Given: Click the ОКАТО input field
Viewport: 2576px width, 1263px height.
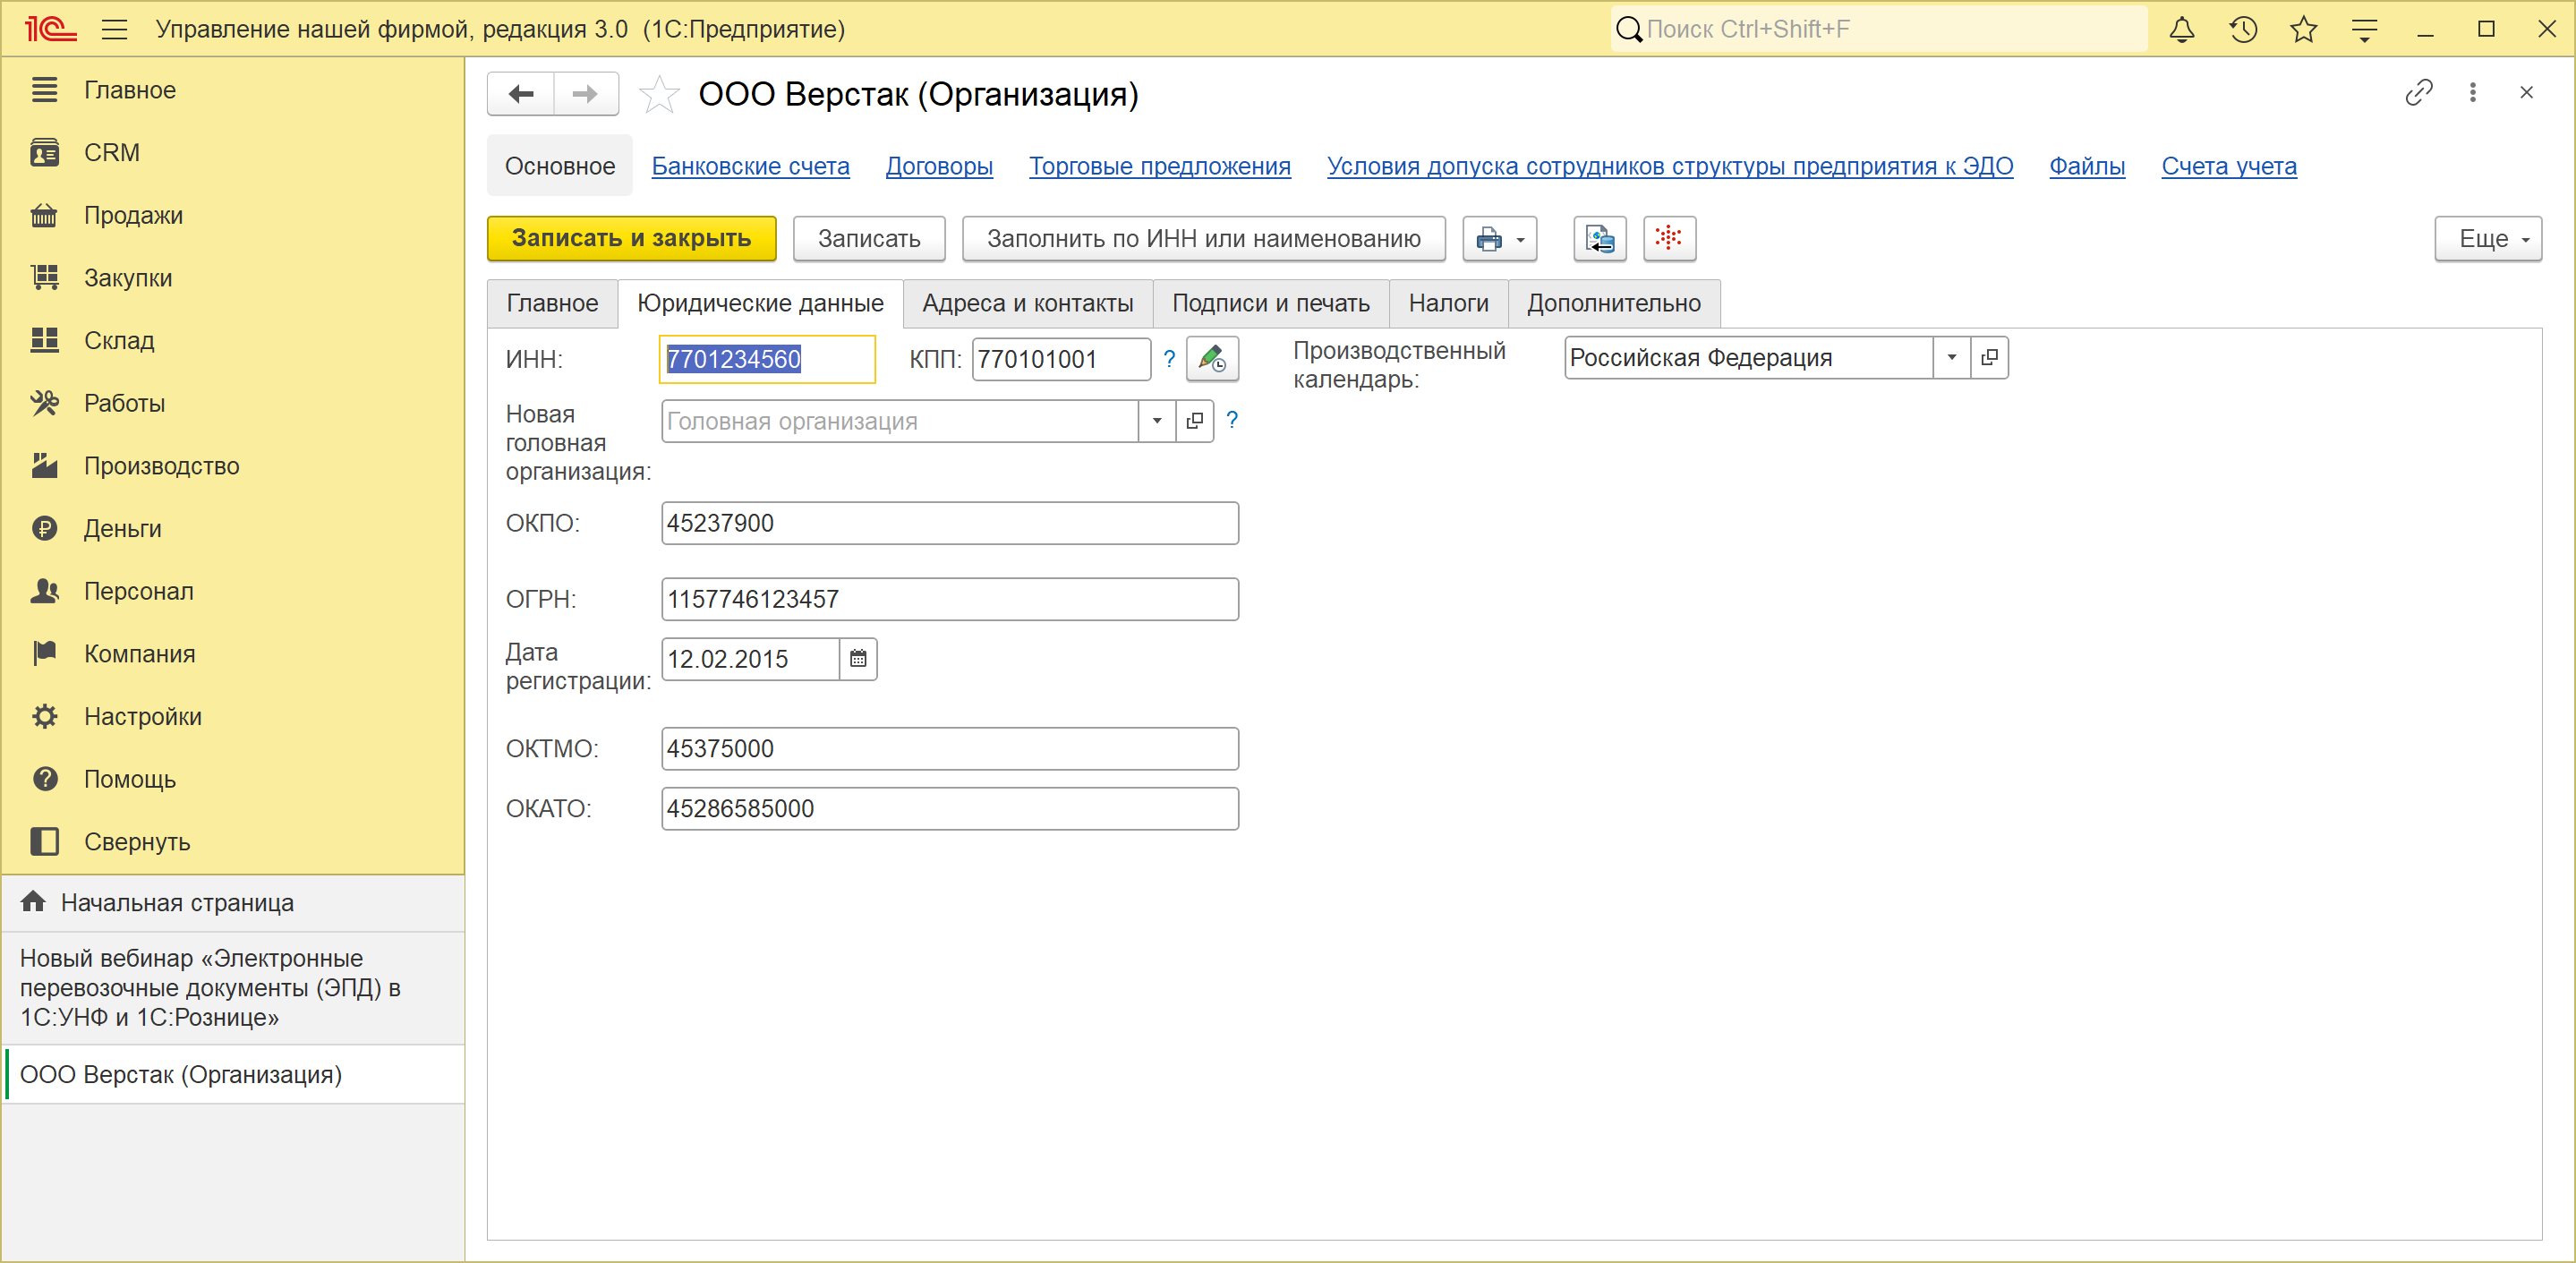Looking at the screenshot, I should point(950,809).
